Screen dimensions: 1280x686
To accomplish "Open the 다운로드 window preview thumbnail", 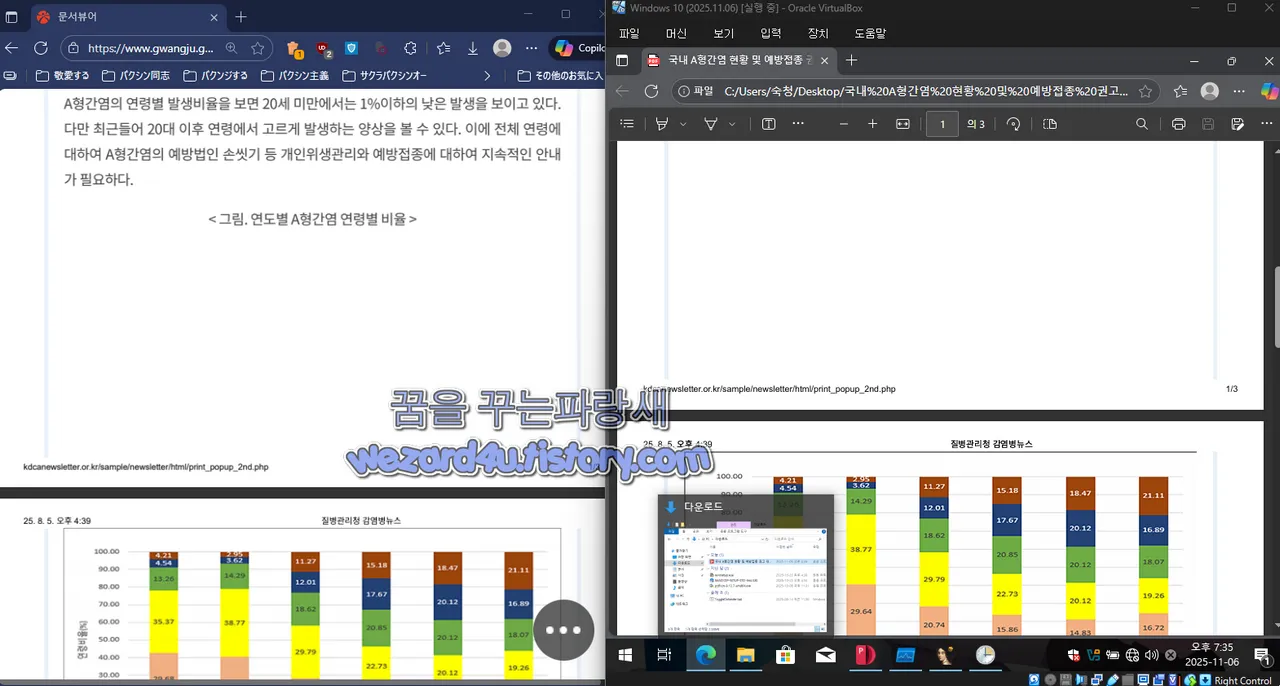I will (x=745, y=563).
